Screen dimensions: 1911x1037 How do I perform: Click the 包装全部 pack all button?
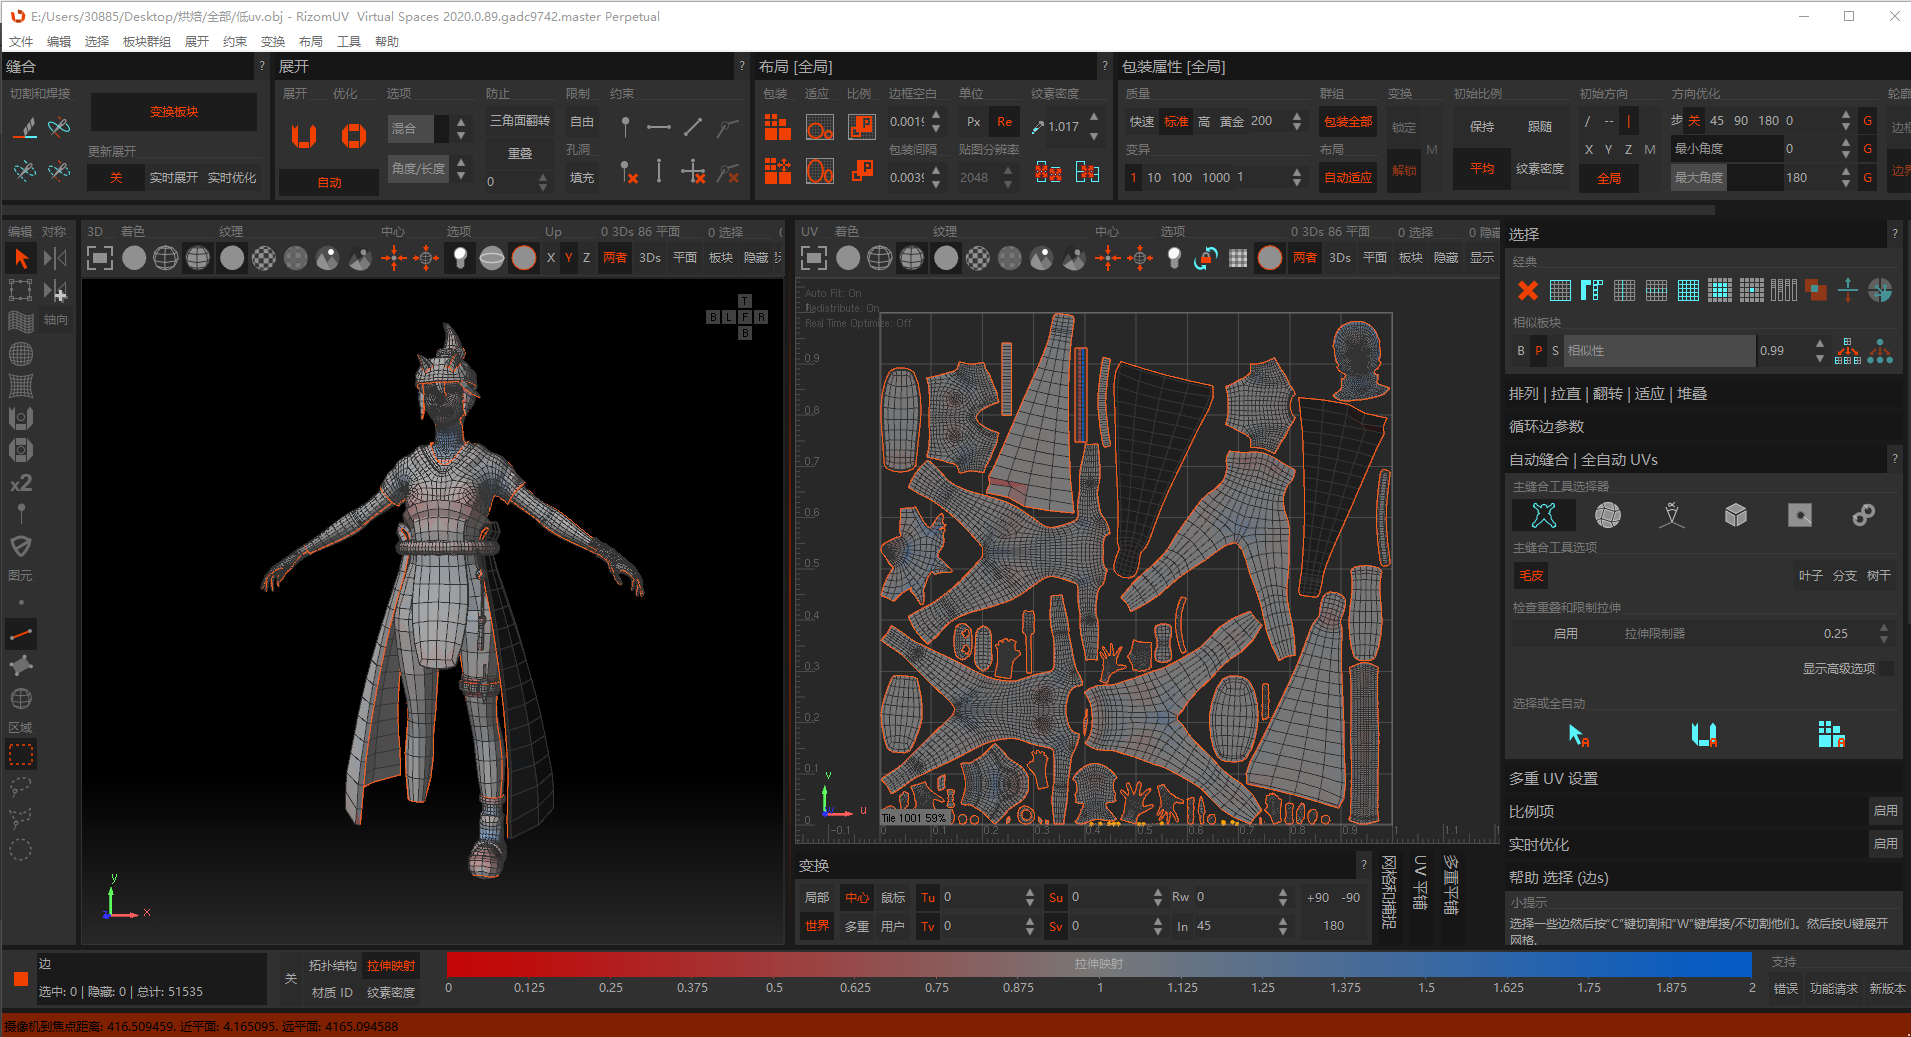point(1347,122)
